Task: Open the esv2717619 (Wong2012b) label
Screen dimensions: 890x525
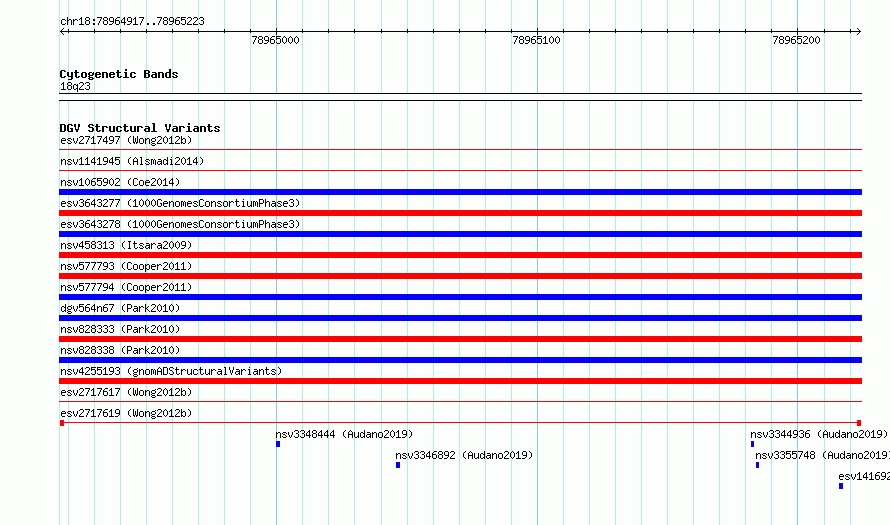Action: point(126,413)
